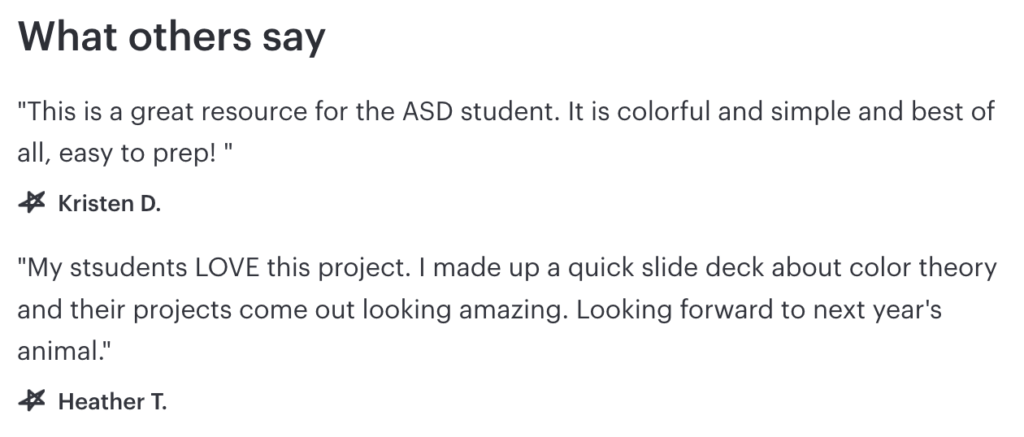Click the reviewer name Heather T.
Image resolution: width=1024 pixels, height=437 pixels.
pyautogui.click(x=112, y=402)
